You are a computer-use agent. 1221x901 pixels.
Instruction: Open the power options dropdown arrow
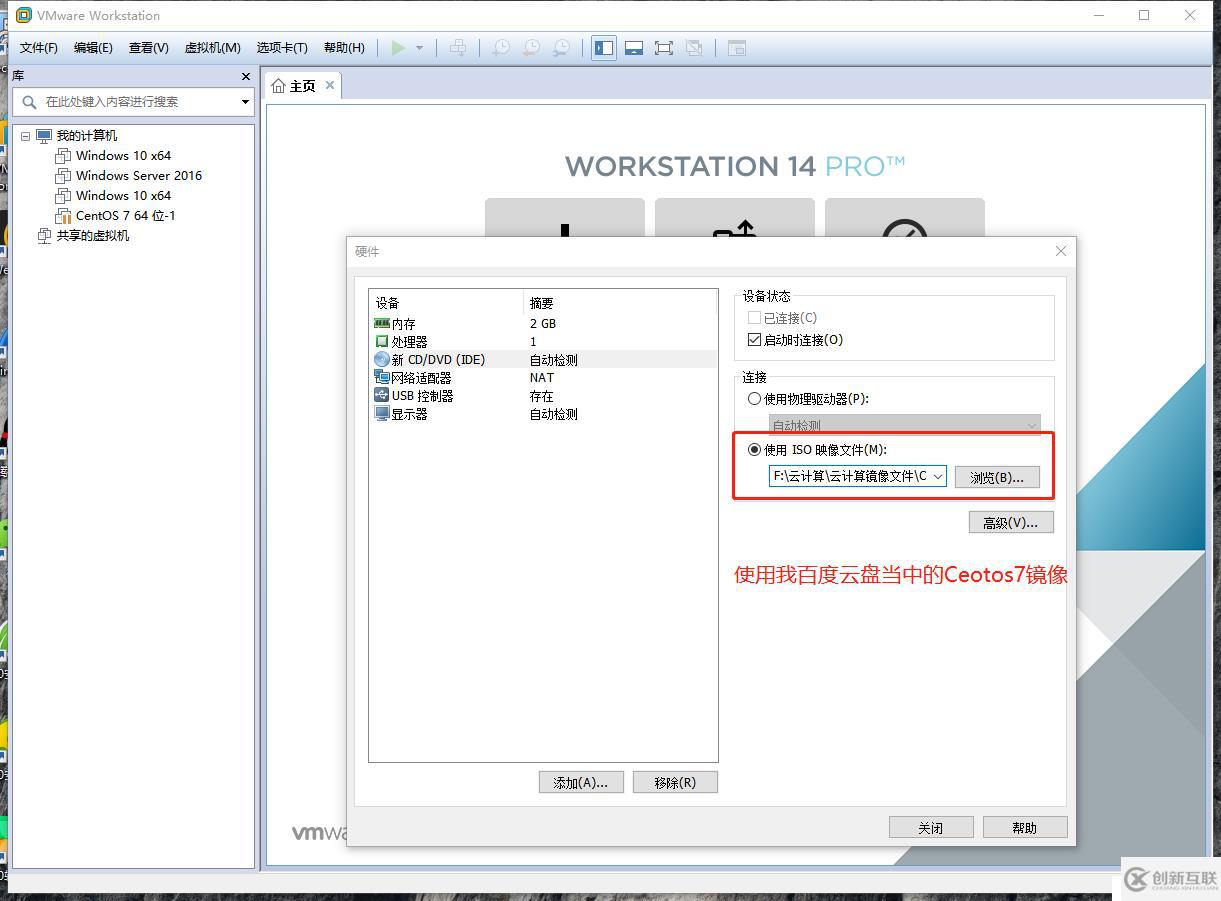(x=419, y=48)
